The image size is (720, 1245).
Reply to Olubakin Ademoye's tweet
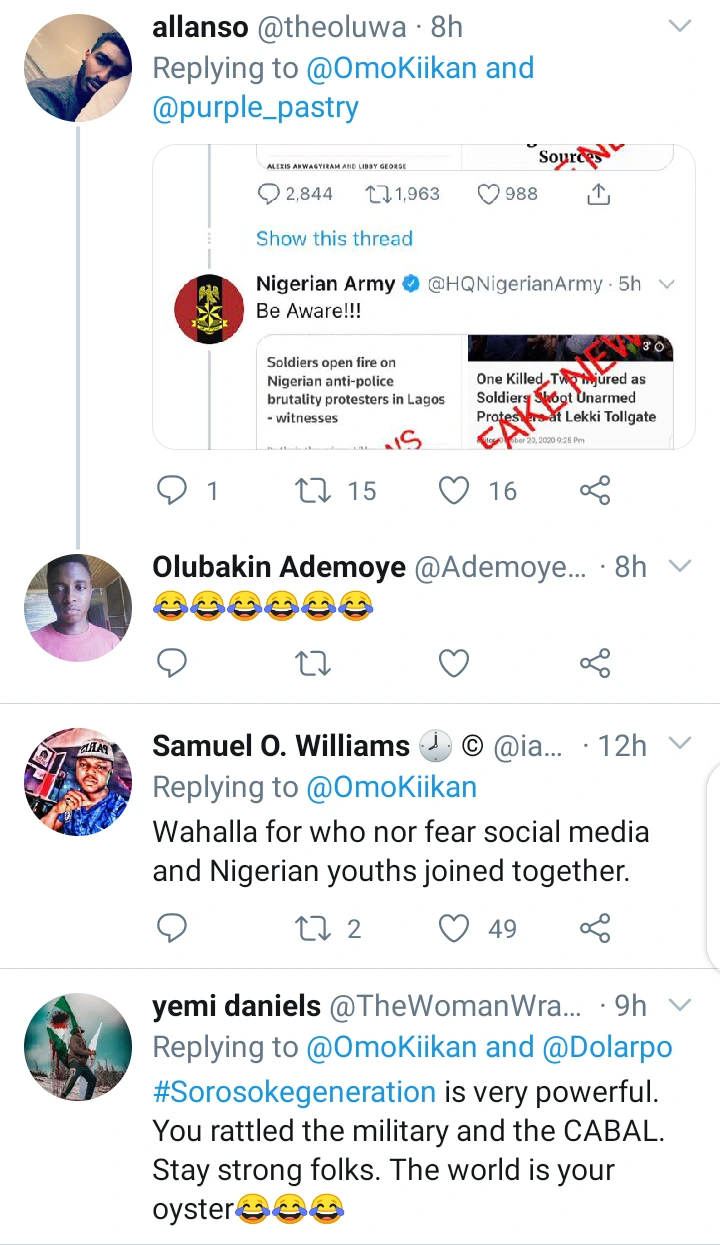tap(173, 663)
